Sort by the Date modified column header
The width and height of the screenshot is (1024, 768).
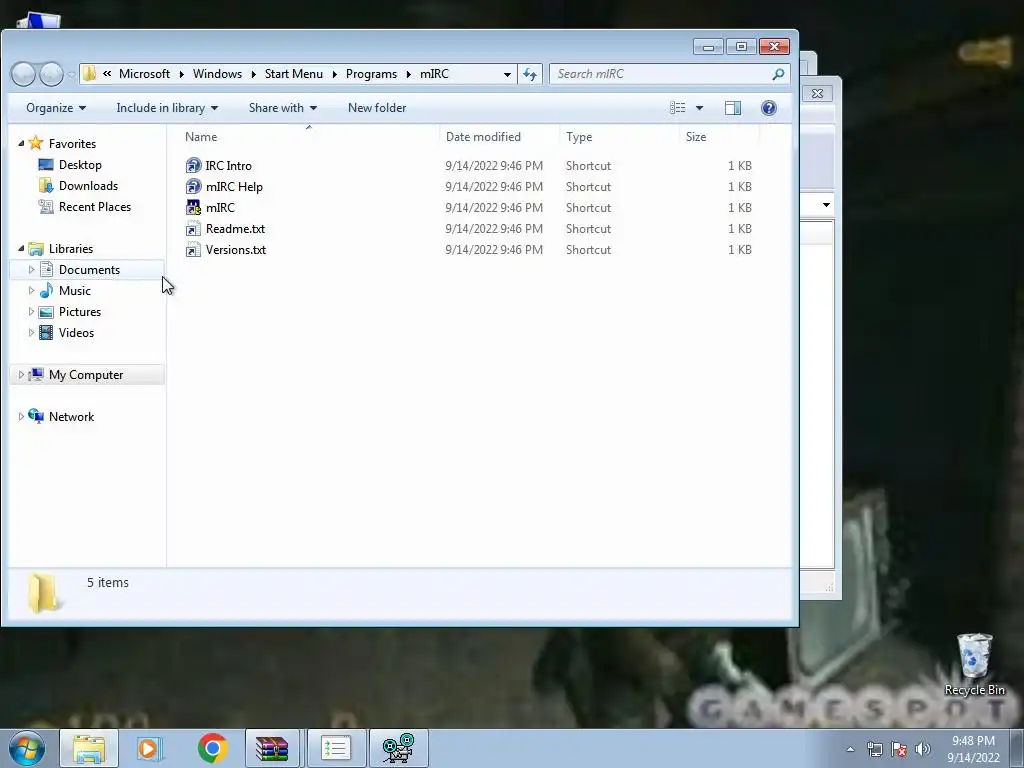click(499, 136)
